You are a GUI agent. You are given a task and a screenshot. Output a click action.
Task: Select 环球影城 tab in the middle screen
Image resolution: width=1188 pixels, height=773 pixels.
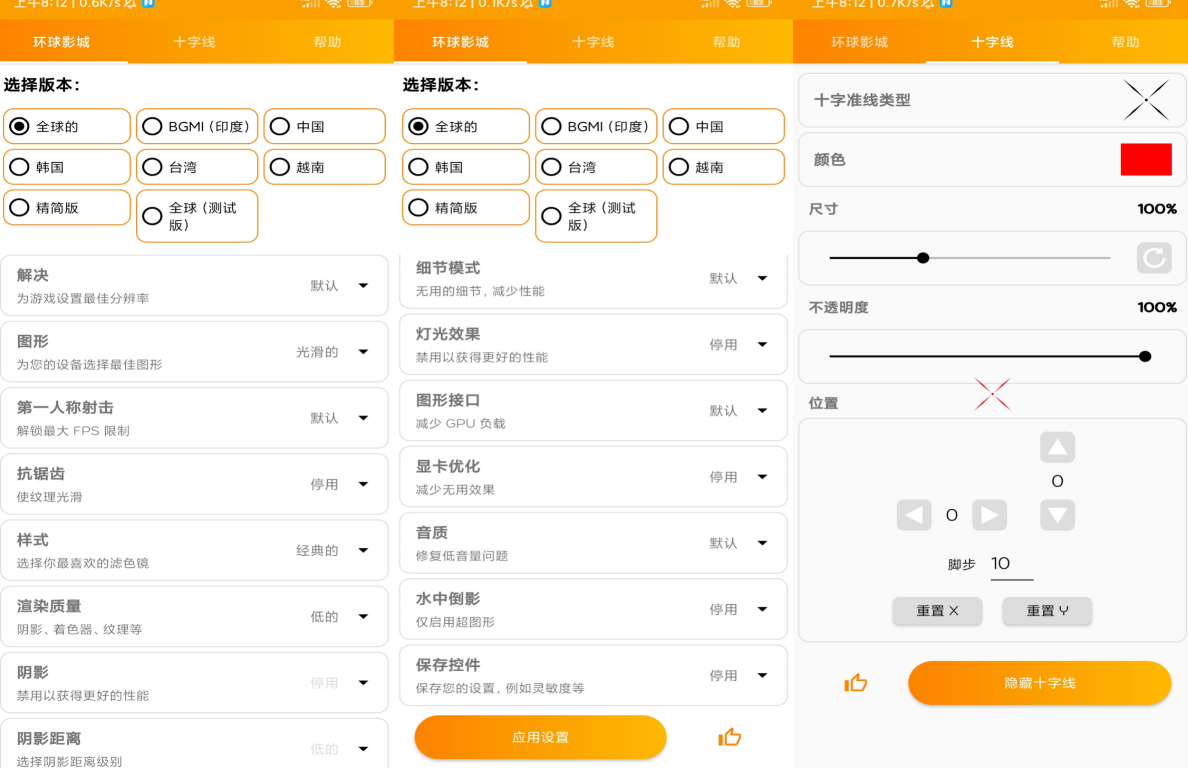pyautogui.click(x=461, y=42)
